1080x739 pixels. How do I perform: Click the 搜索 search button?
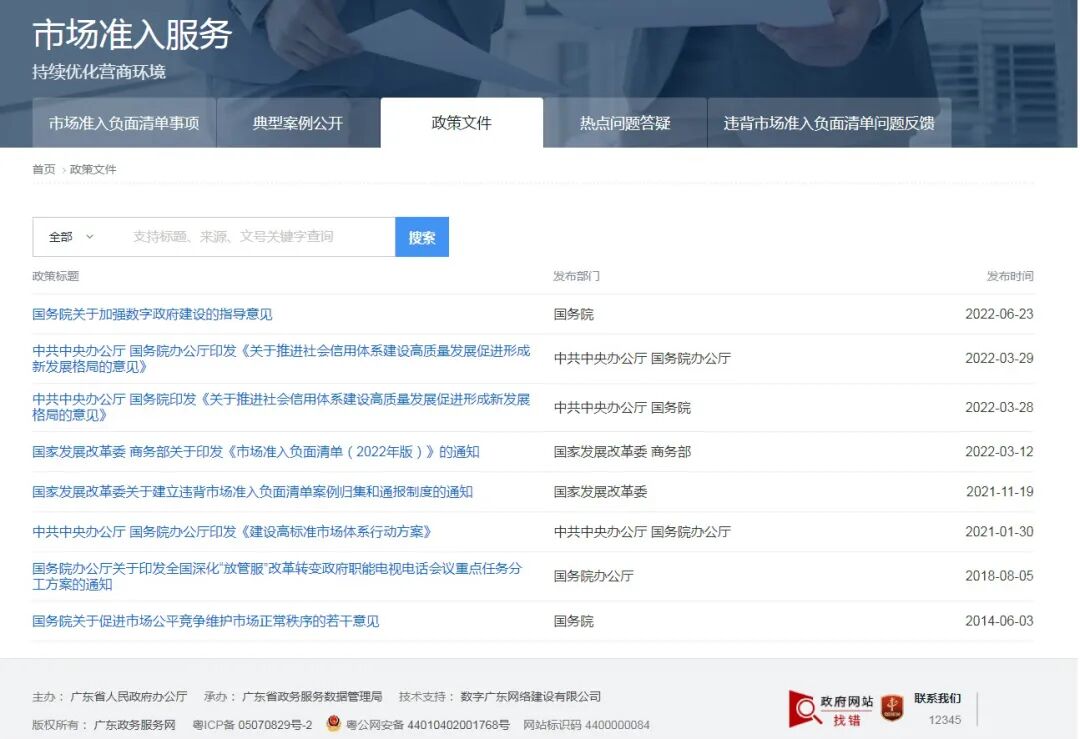(421, 236)
